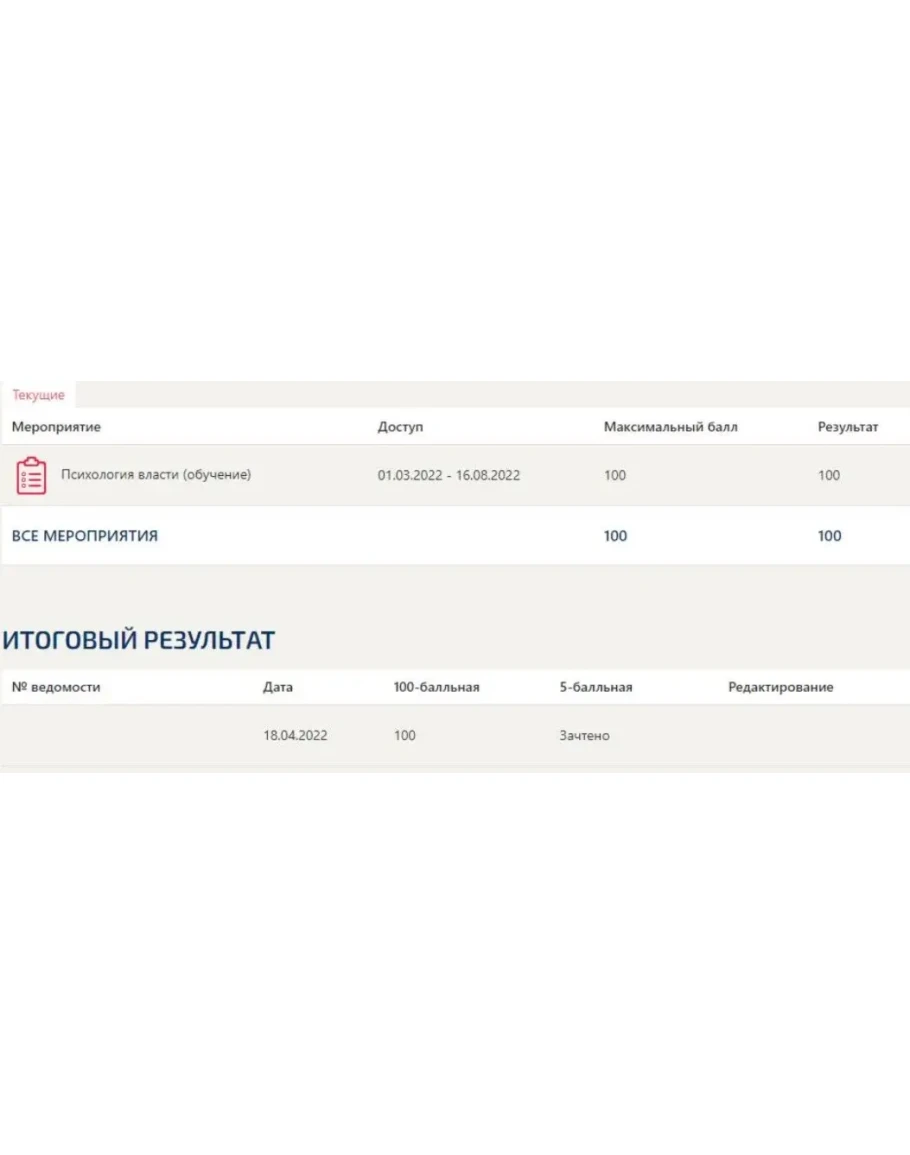
Task: Click the 100-балльная column header
Action: click(x=436, y=687)
